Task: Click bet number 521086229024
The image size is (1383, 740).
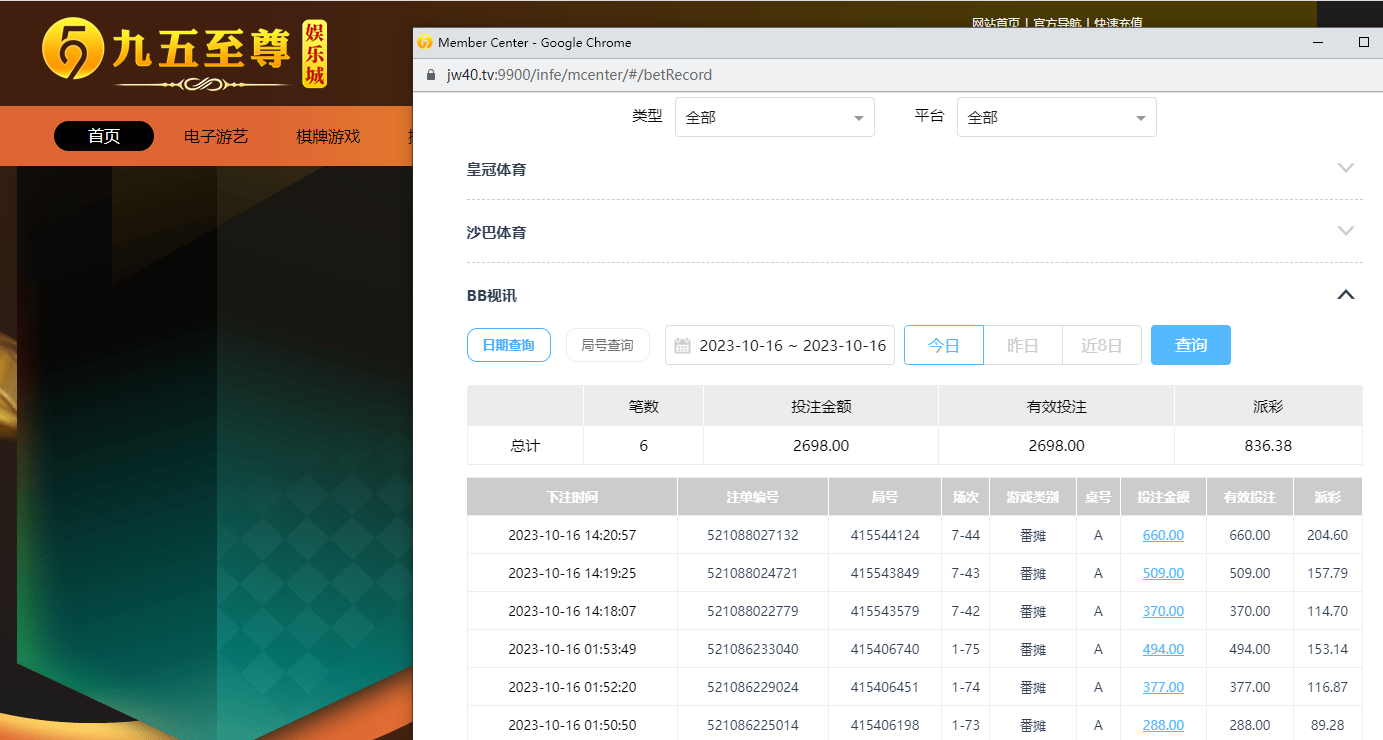Action: point(753,687)
